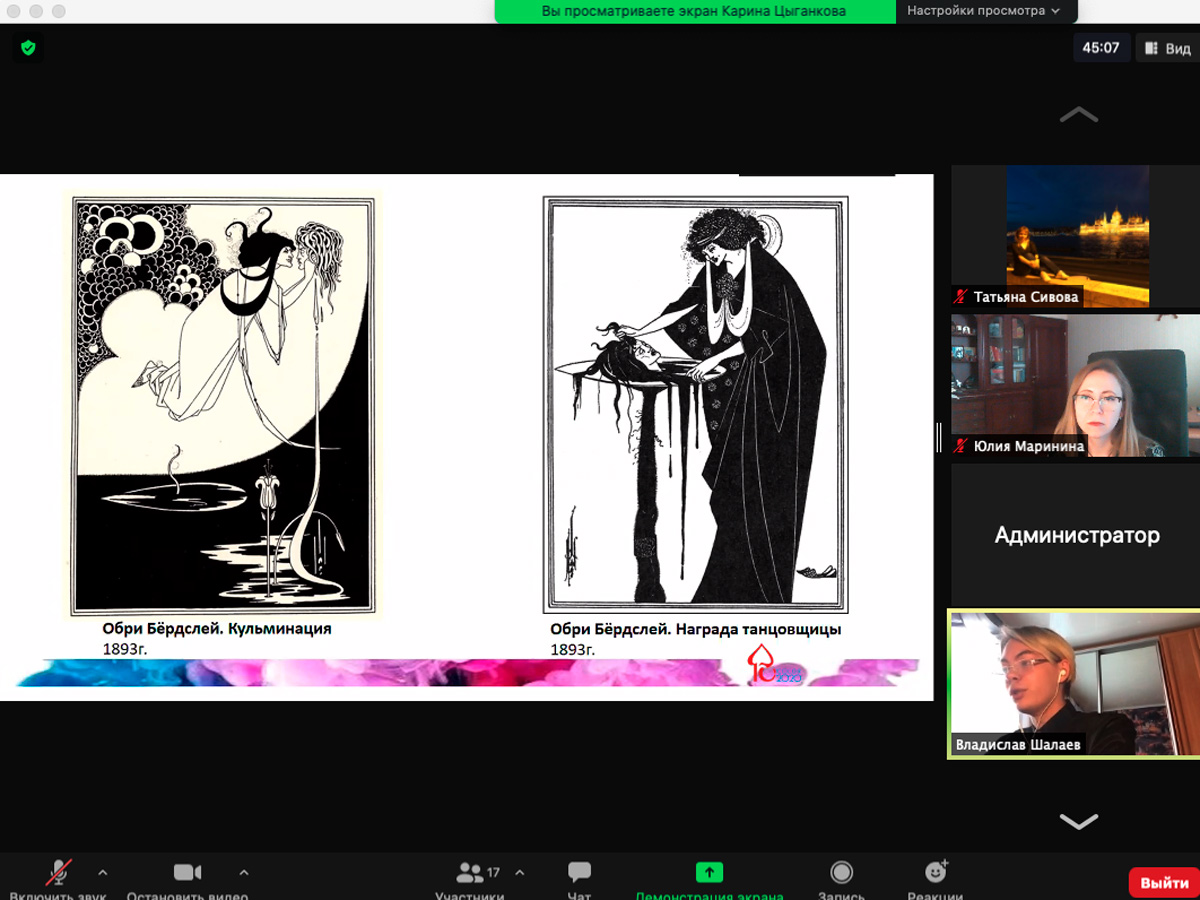The image size is (1200, 900).
Task: Click the grid icon on the Вид button
Action: click(1152, 48)
